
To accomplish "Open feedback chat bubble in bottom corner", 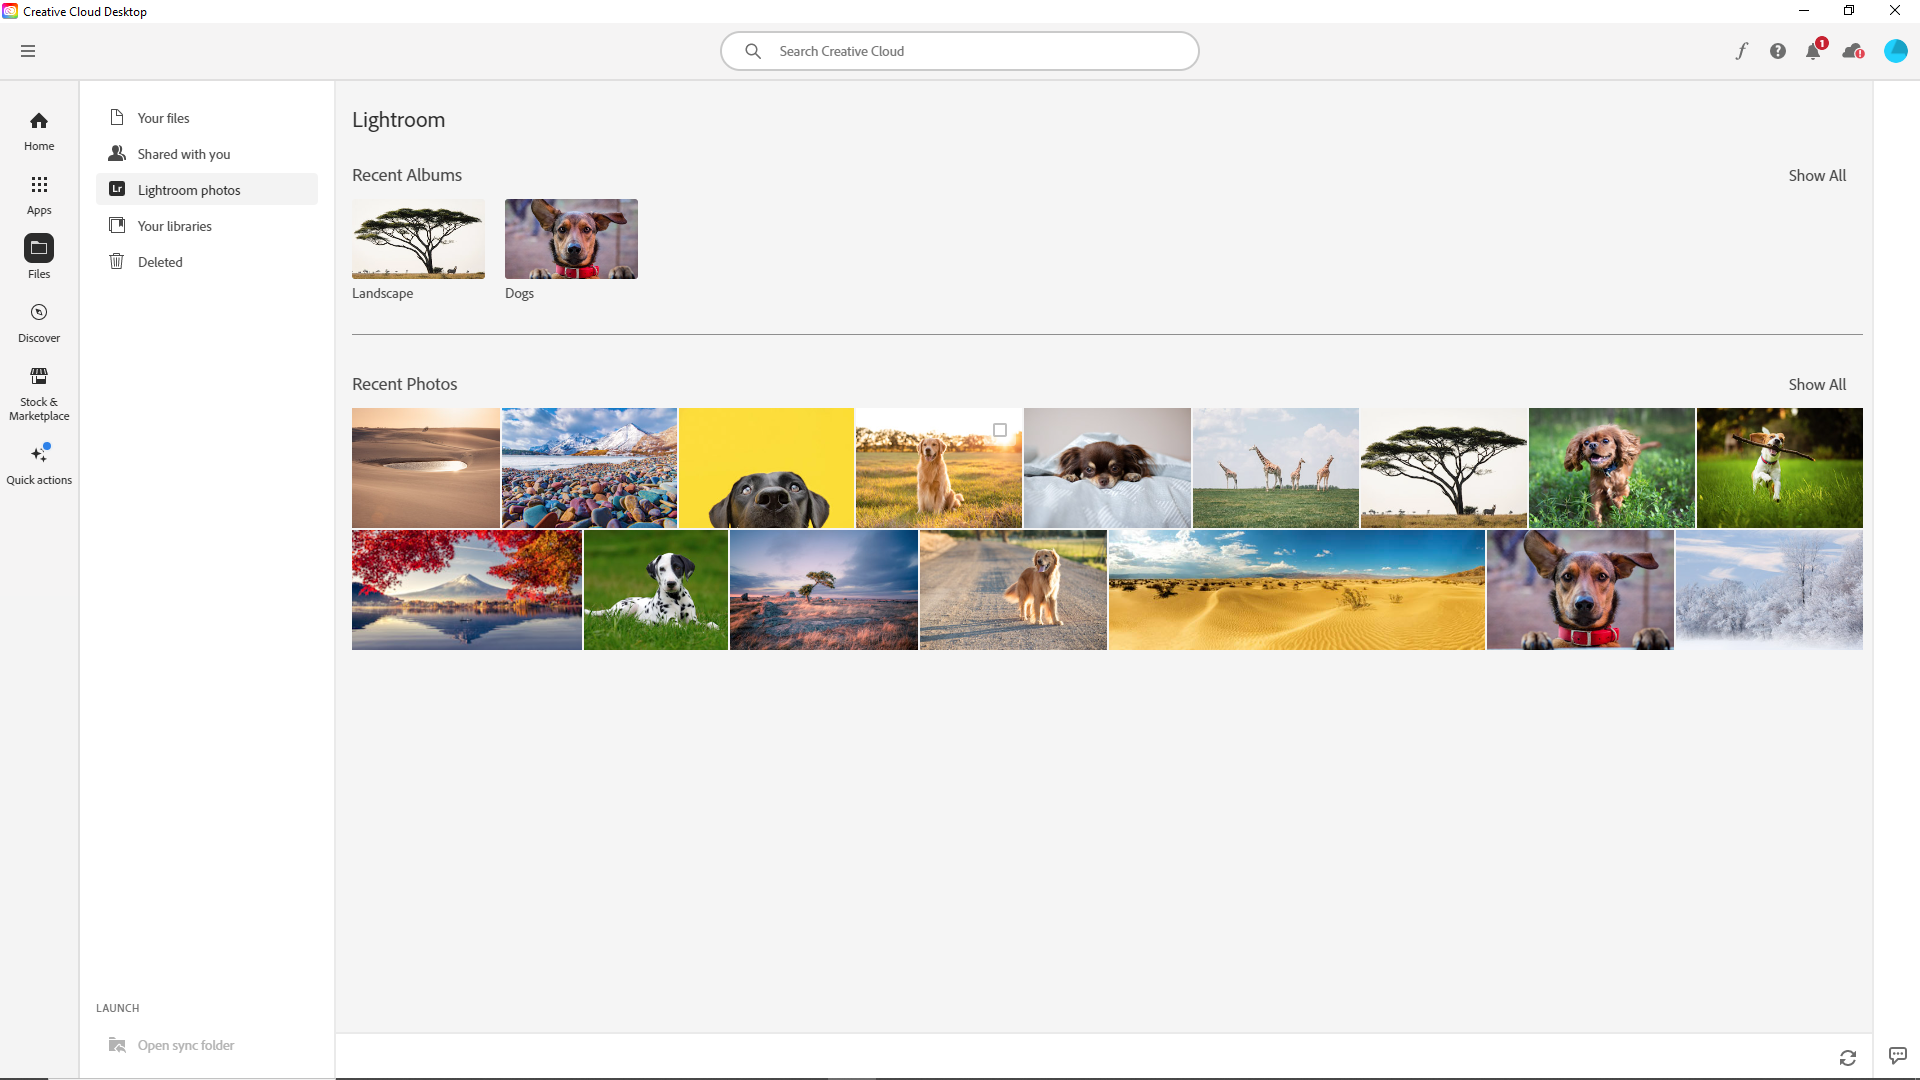I will pos(1896,1055).
